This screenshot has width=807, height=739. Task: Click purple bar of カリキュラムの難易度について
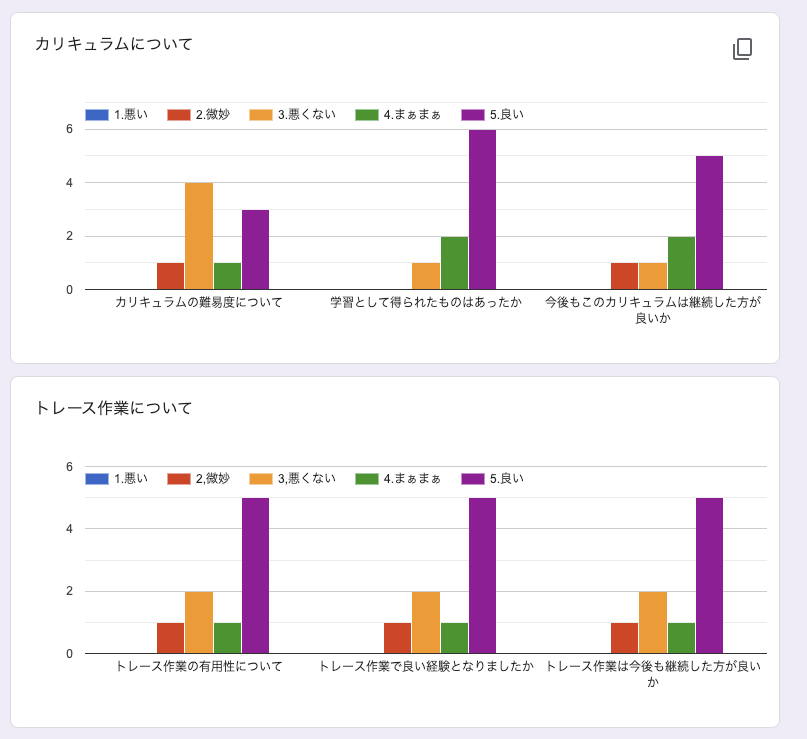coord(255,250)
